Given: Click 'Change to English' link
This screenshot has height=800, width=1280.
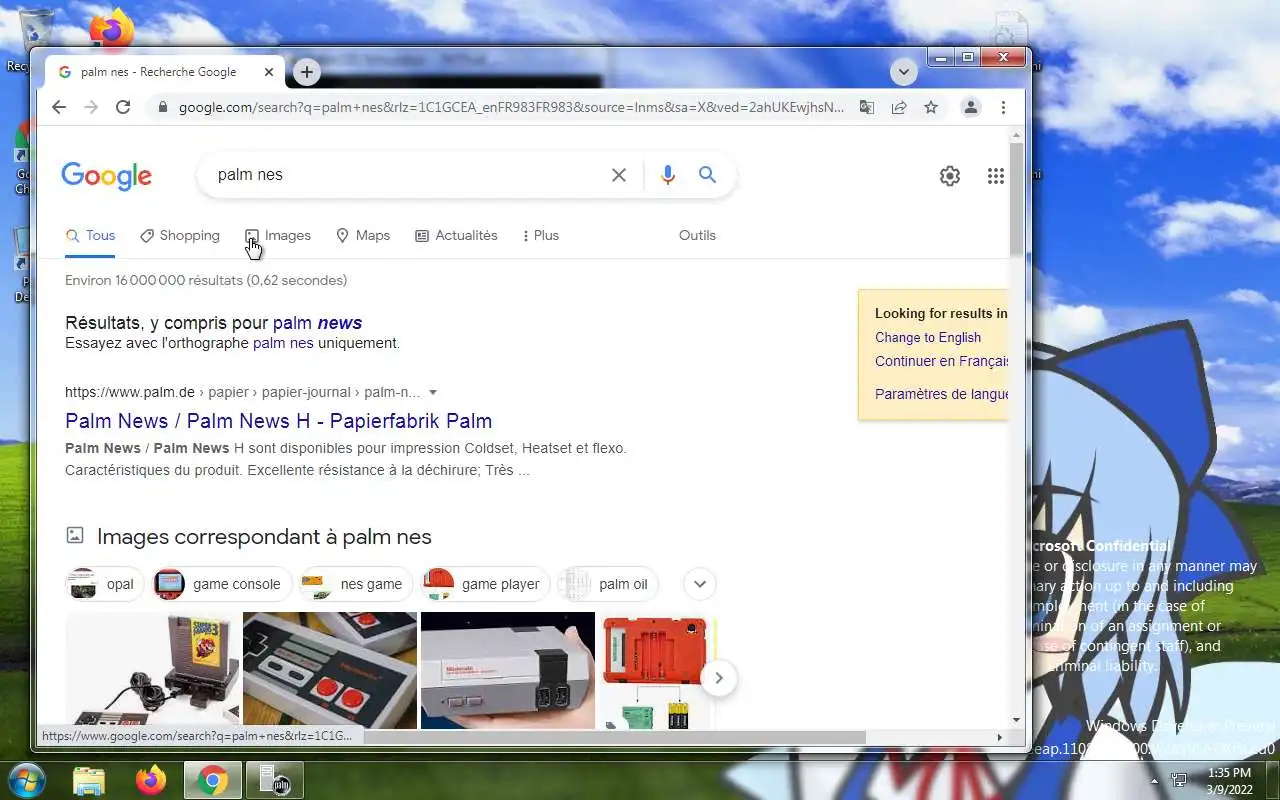Looking at the screenshot, I should (928, 338).
